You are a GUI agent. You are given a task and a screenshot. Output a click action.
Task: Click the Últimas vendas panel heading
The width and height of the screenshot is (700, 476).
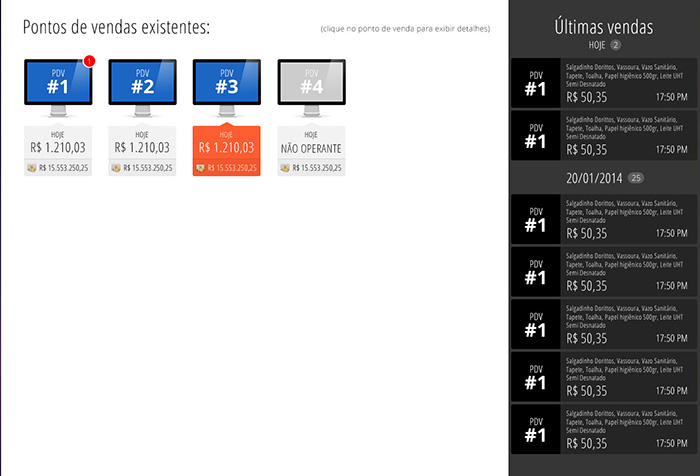click(603, 26)
